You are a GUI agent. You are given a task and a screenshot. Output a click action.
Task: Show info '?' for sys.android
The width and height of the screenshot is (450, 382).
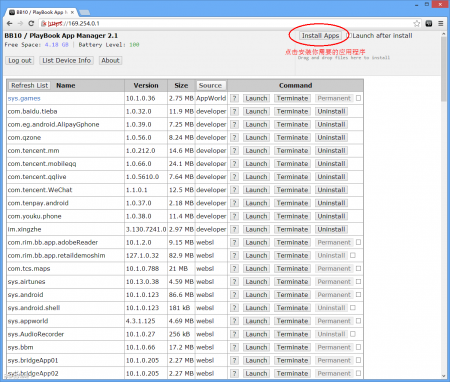click(x=234, y=295)
